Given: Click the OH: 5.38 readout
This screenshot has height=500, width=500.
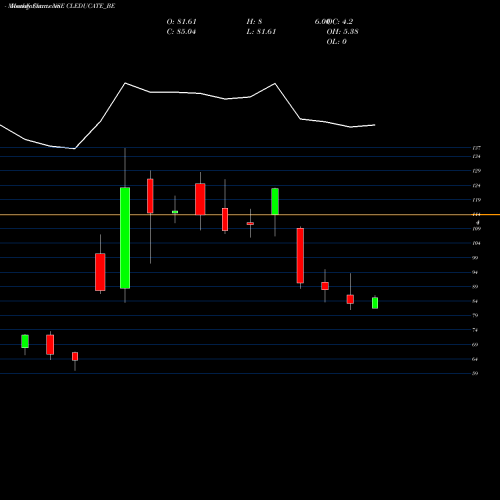Looking at the screenshot, I should pos(343,32).
